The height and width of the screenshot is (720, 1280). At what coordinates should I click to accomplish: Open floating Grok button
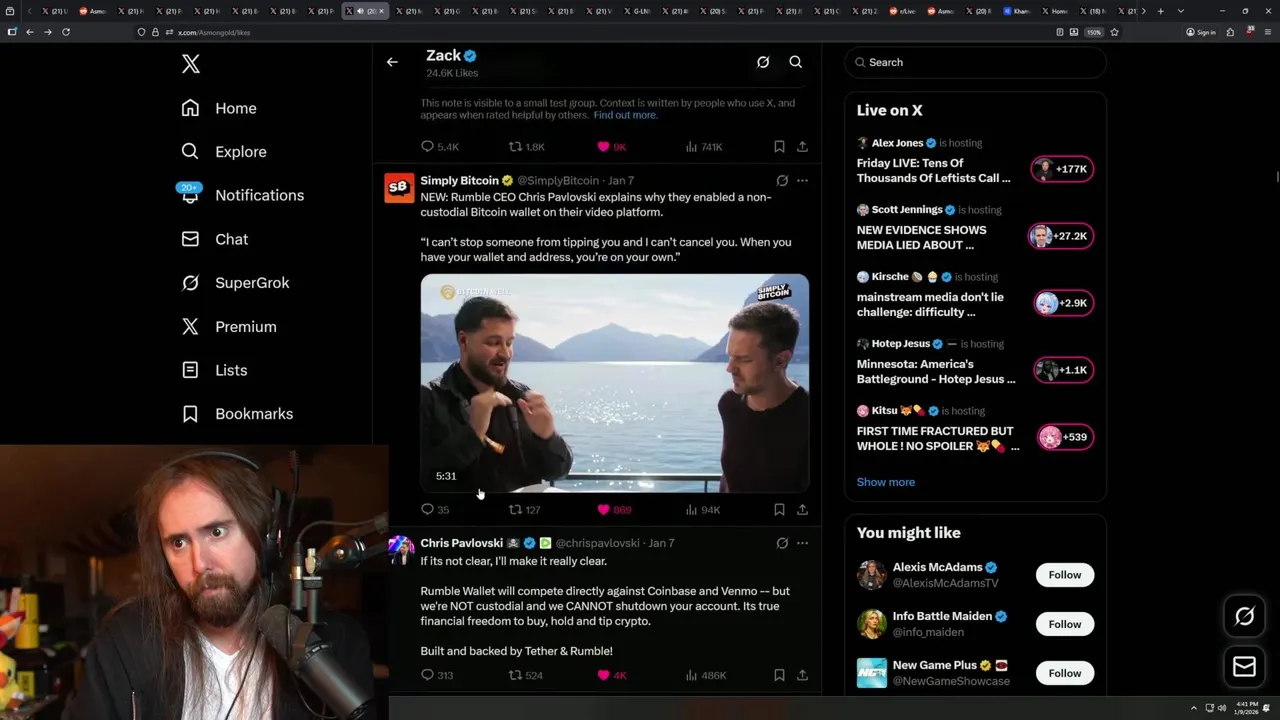[x=1244, y=617]
